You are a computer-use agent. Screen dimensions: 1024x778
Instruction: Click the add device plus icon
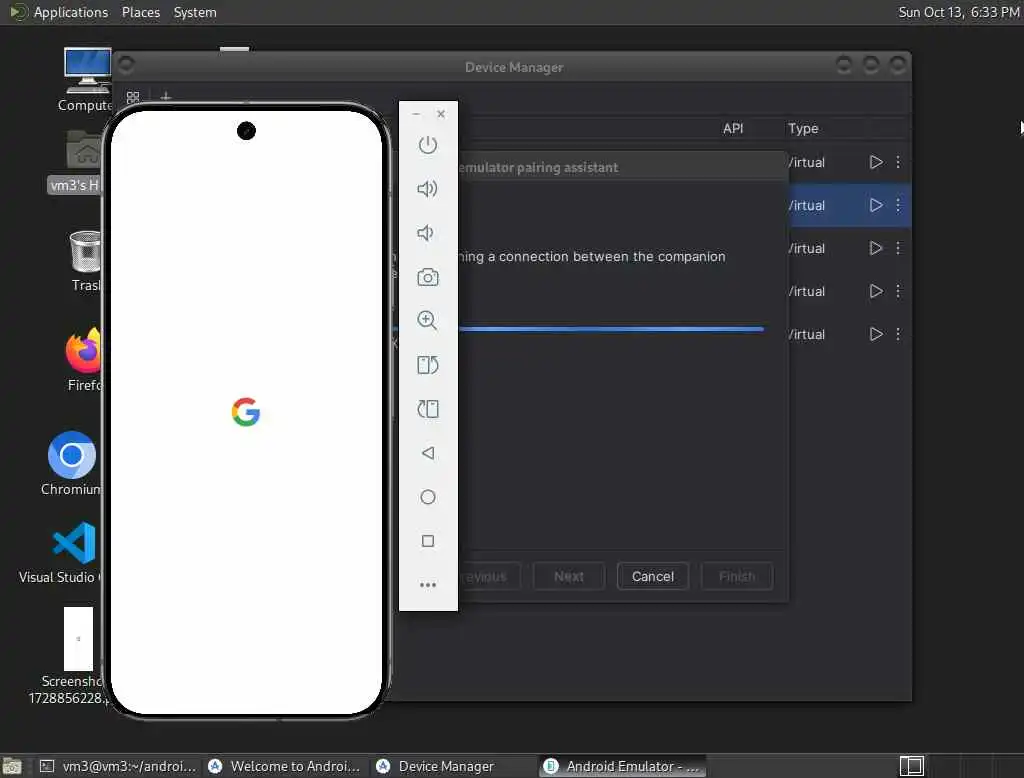[166, 97]
